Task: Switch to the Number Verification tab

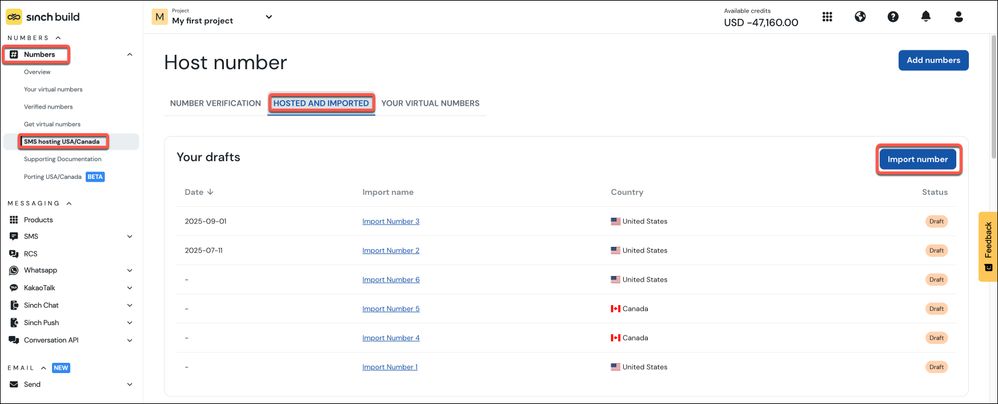Action: 215,103
